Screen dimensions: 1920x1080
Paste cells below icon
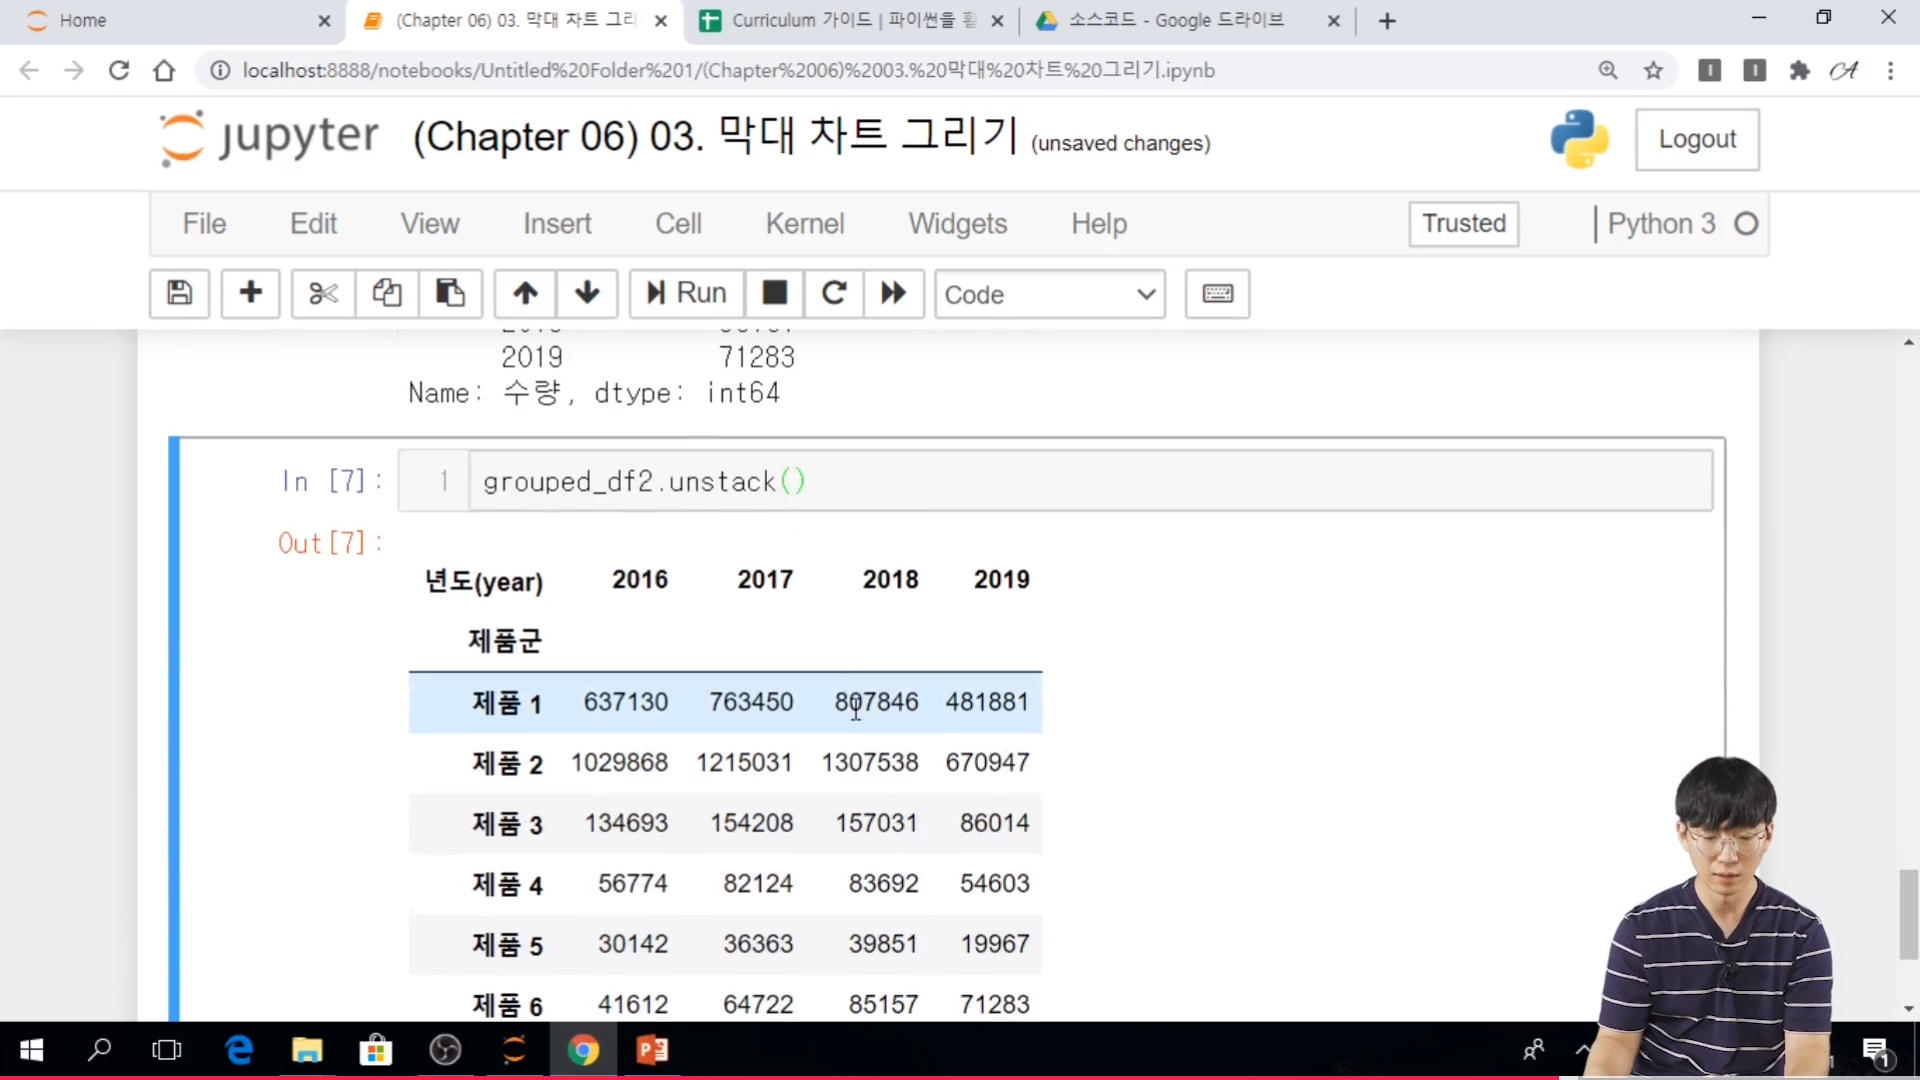point(450,293)
